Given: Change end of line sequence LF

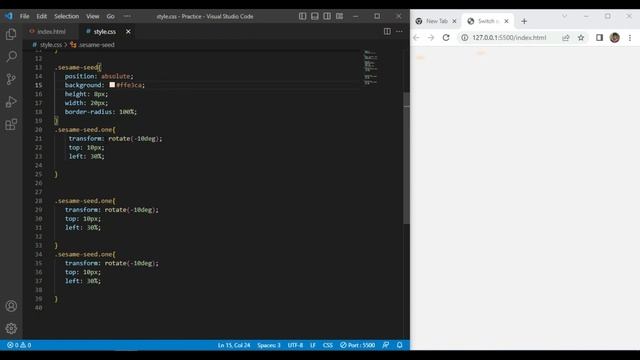Looking at the screenshot, I should 313,345.
